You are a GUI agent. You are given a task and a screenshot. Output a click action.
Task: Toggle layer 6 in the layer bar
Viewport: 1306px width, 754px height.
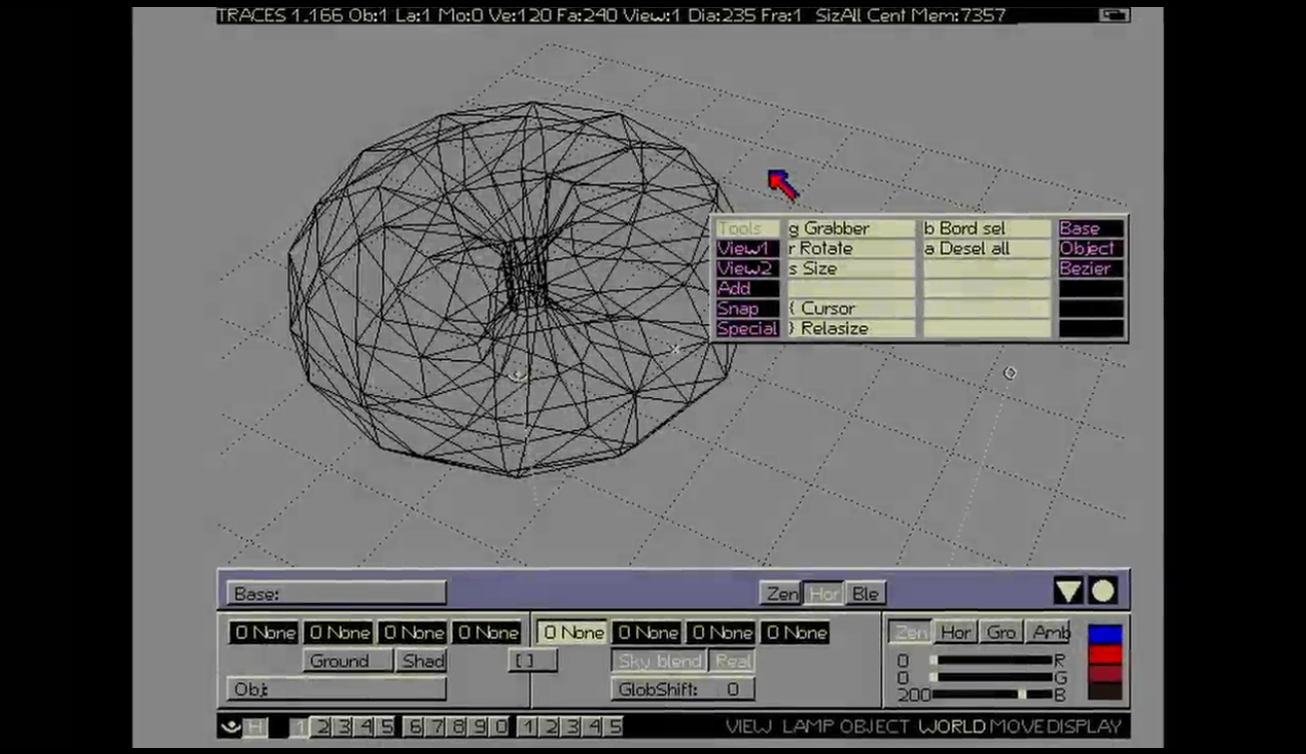[x=415, y=727]
